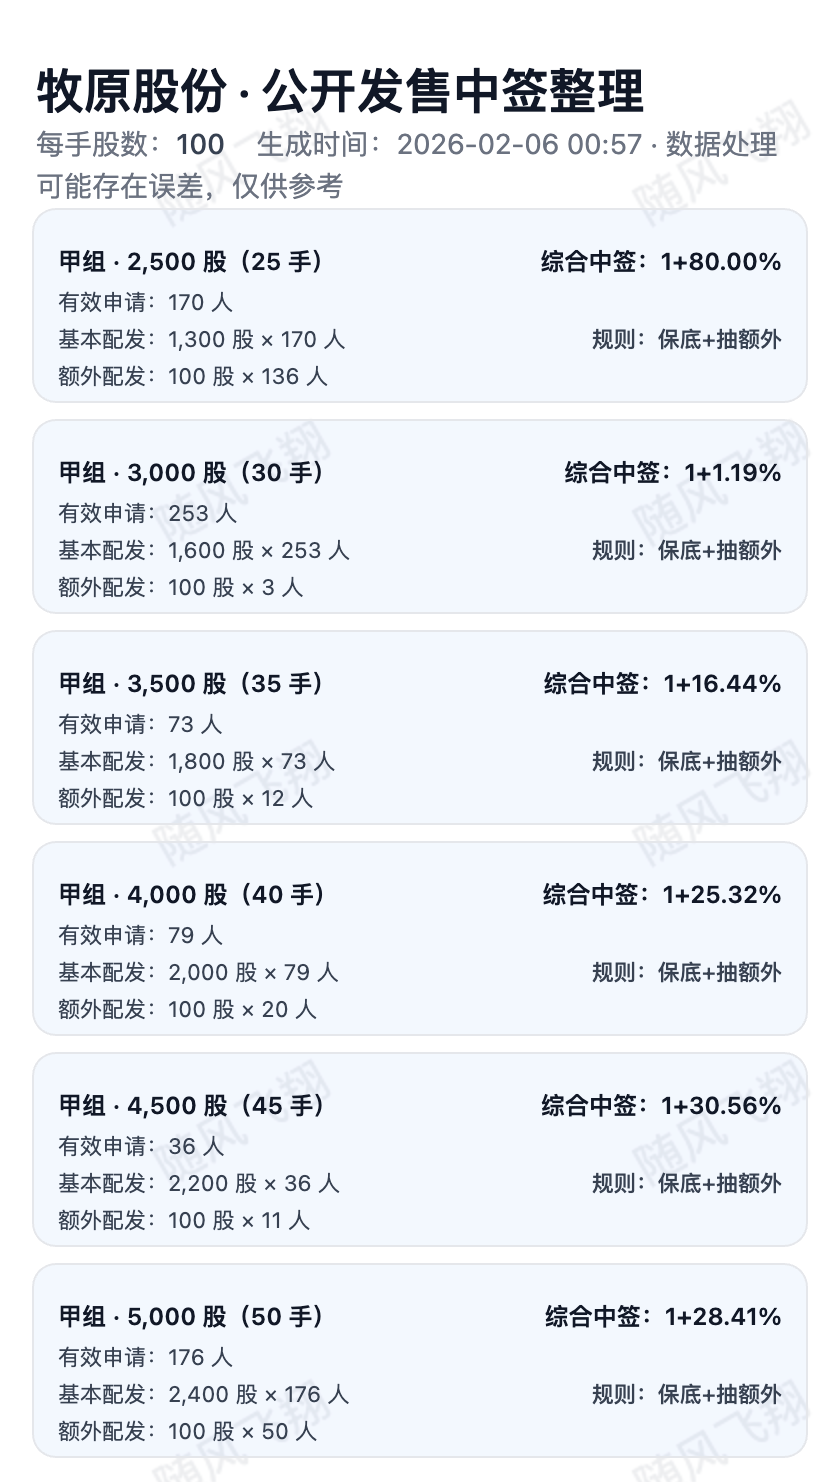Click the 综合中签 1+25.32% result

[x=662, y=895]
